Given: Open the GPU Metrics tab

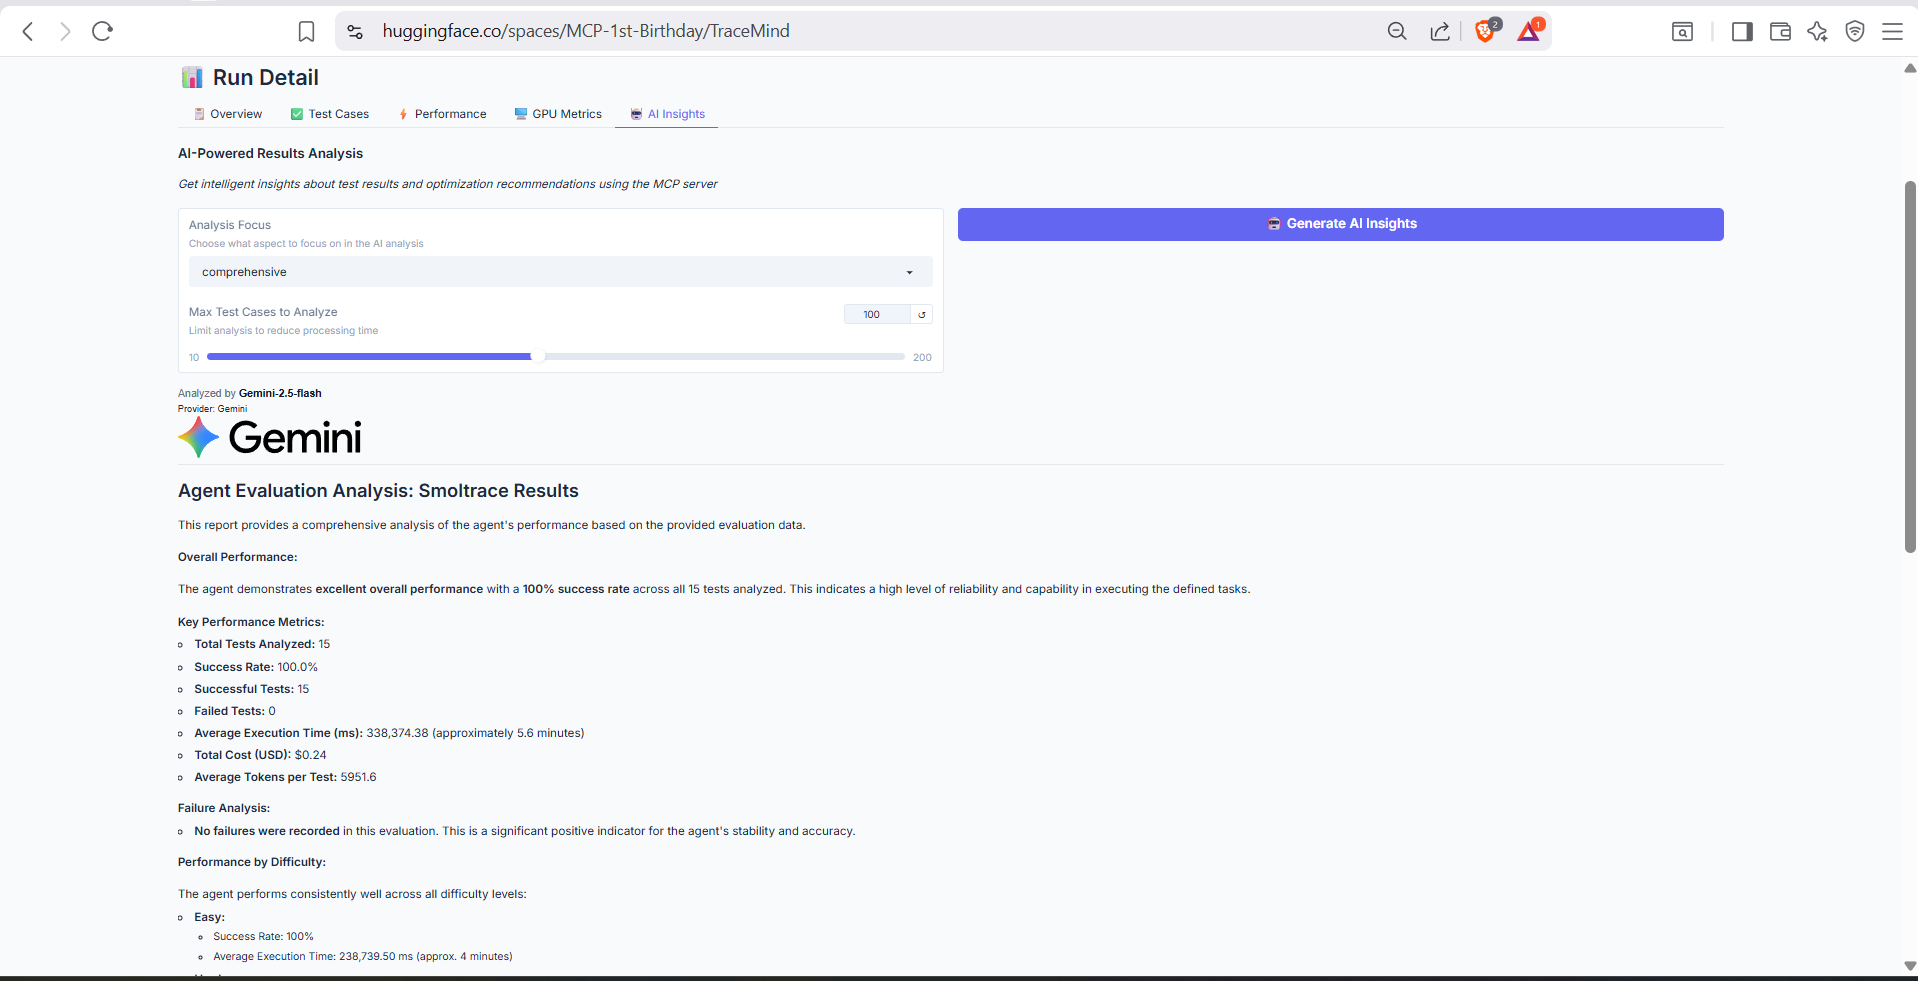Looking at the screenshot, I should [x=558, y=114].
